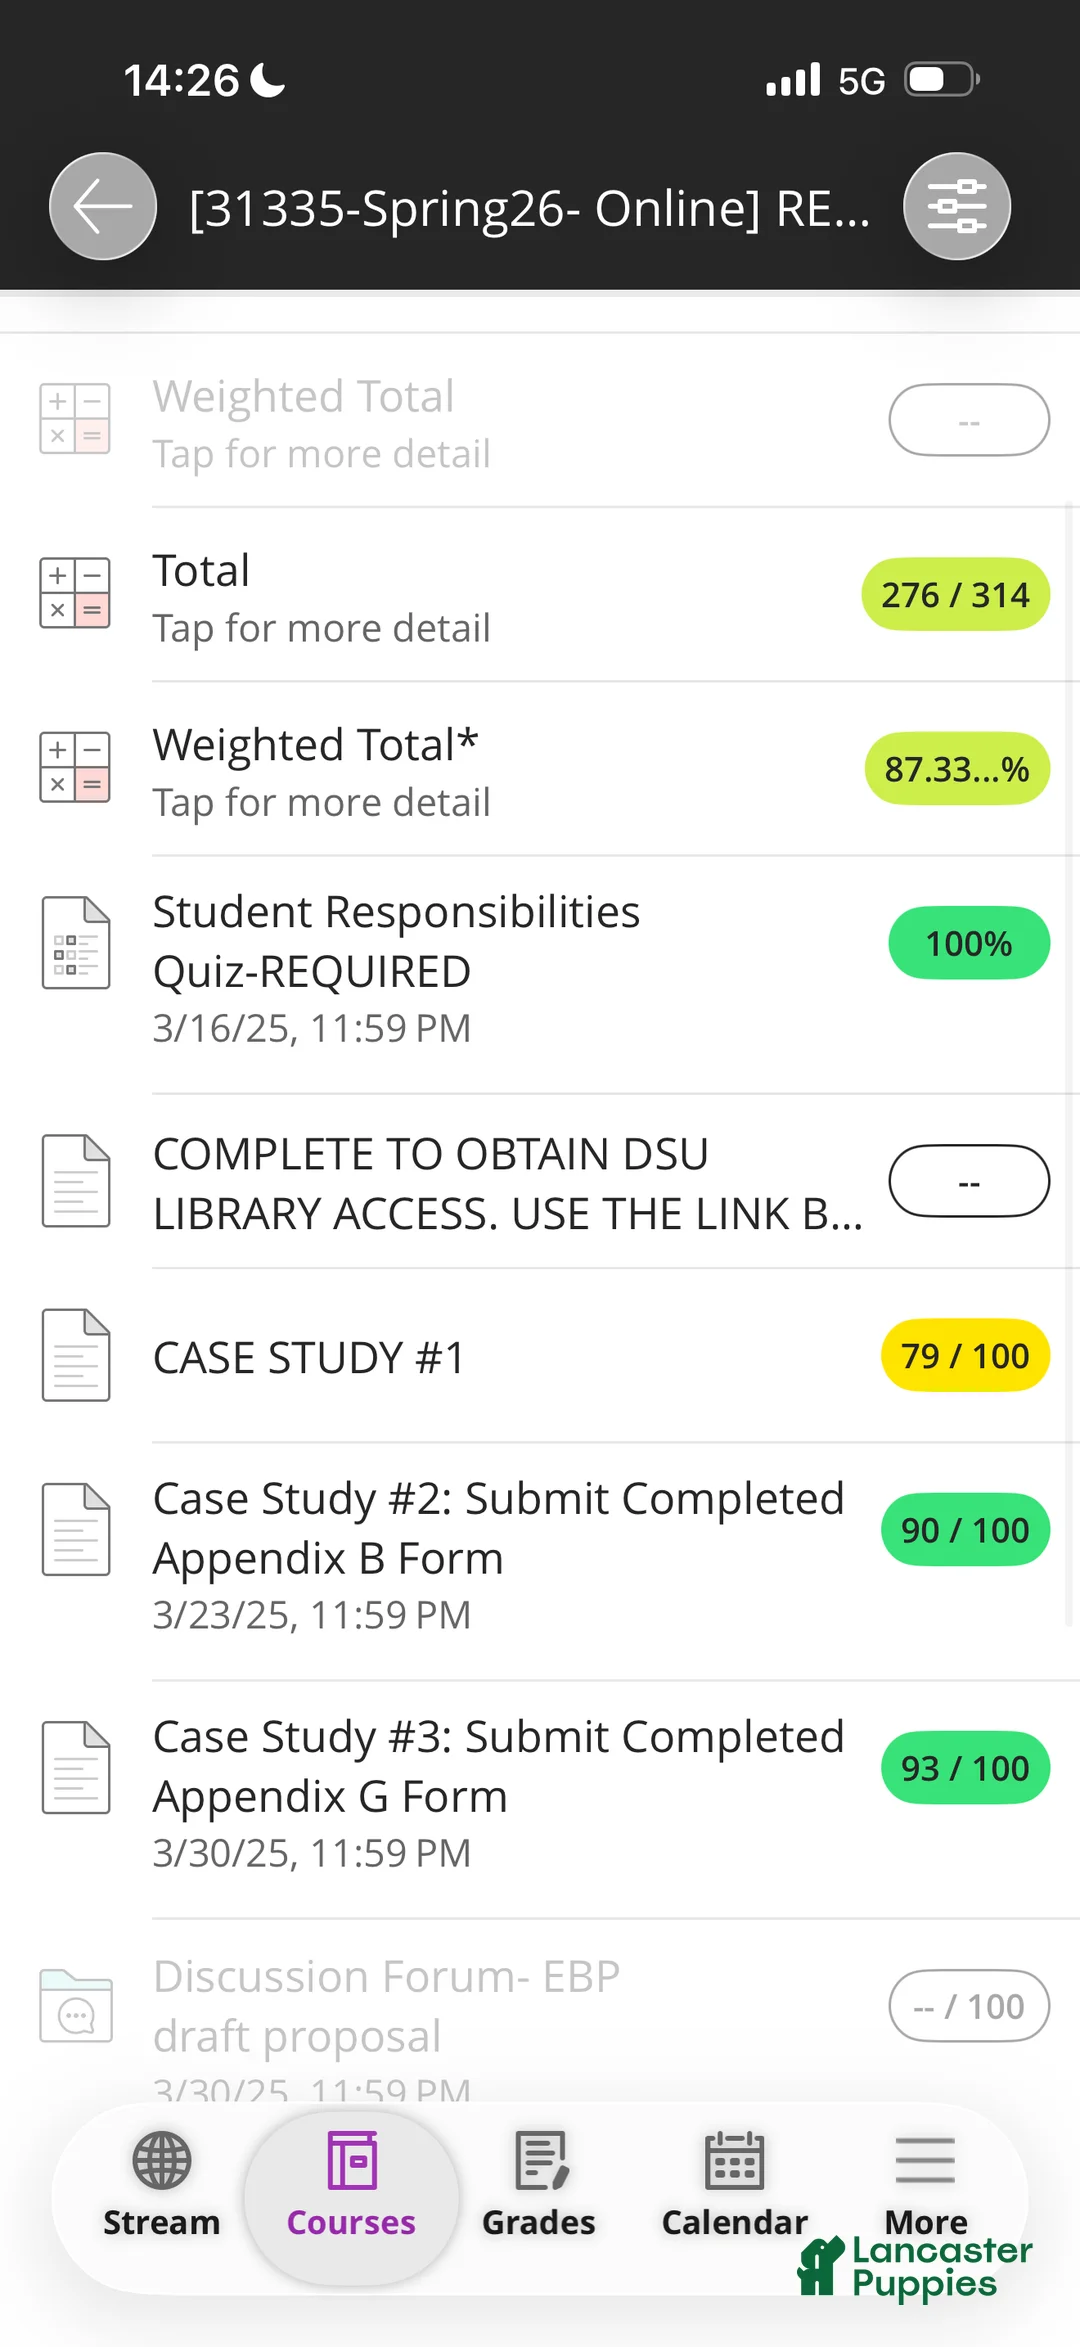Expand Weighted Total* for more detail
This screenshot has height=2347, width=1080.
click(322, 771)
